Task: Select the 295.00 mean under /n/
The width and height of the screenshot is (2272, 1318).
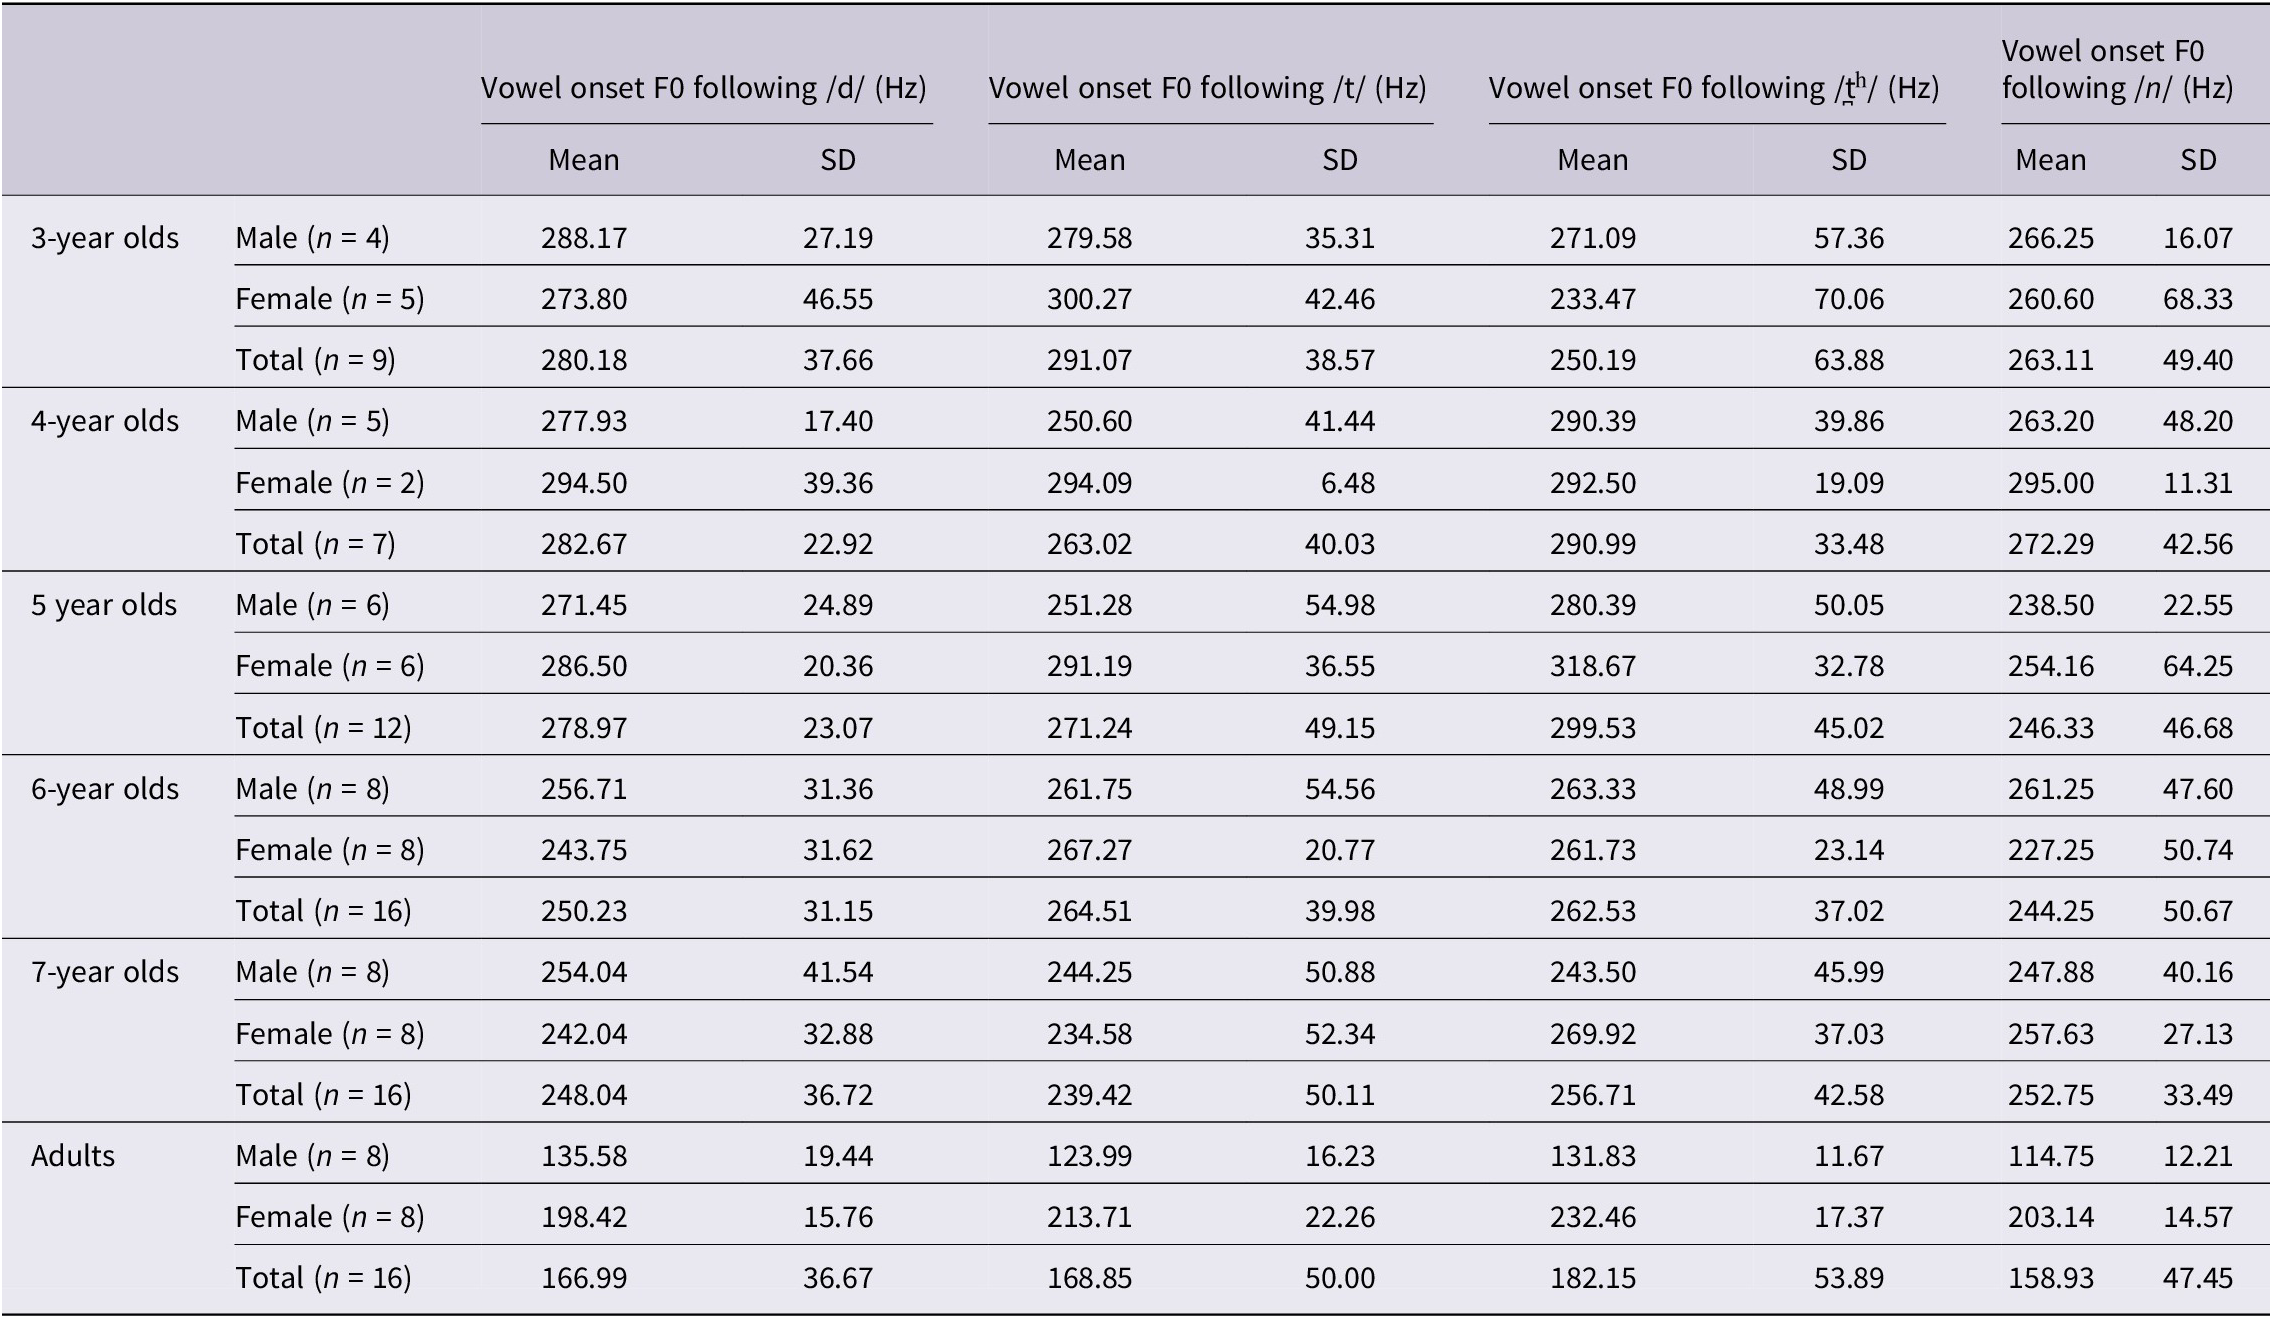Action: pos(2051,483)
